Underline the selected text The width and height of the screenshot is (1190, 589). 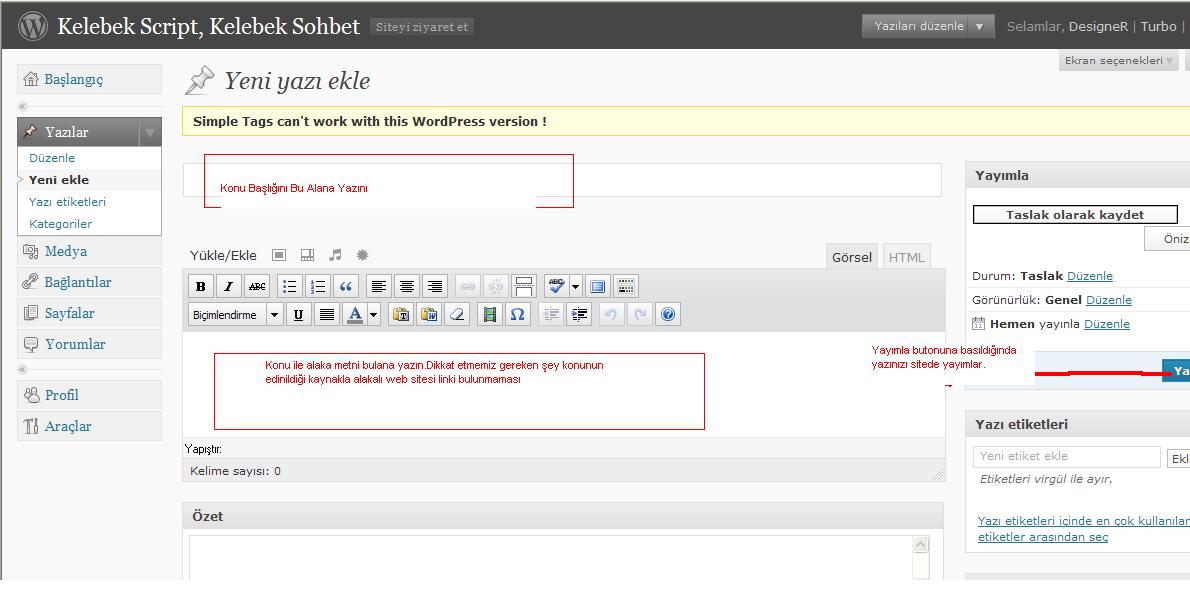pos(298,314)
